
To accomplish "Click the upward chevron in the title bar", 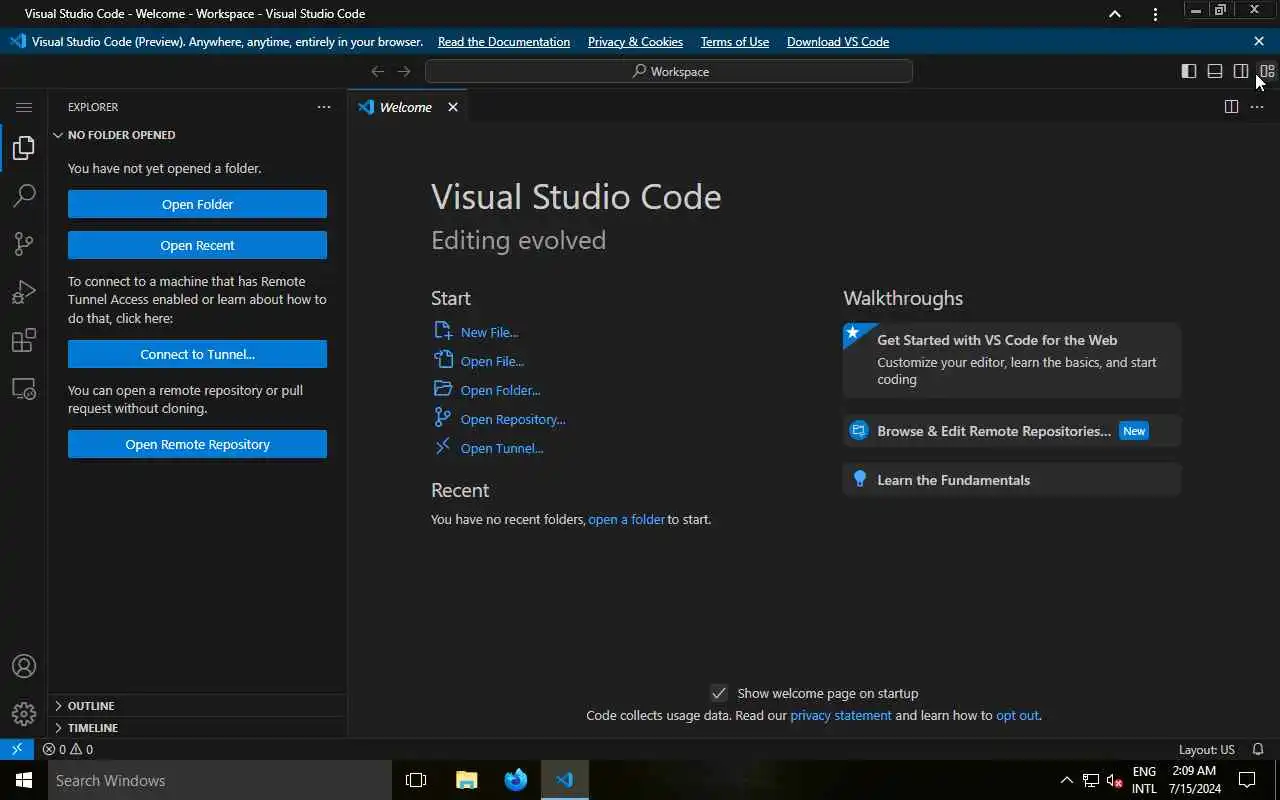I will pyautogui.click(x=1115, y=14).
